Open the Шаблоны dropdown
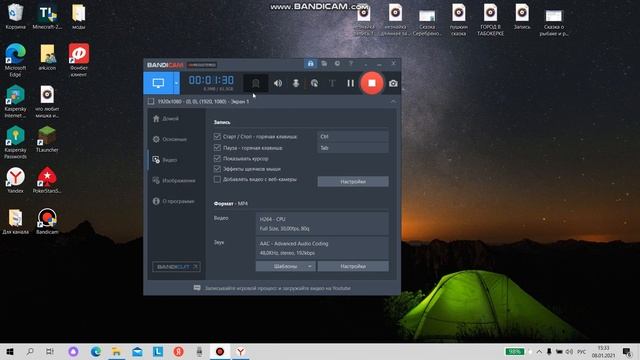 click(285, 266)
